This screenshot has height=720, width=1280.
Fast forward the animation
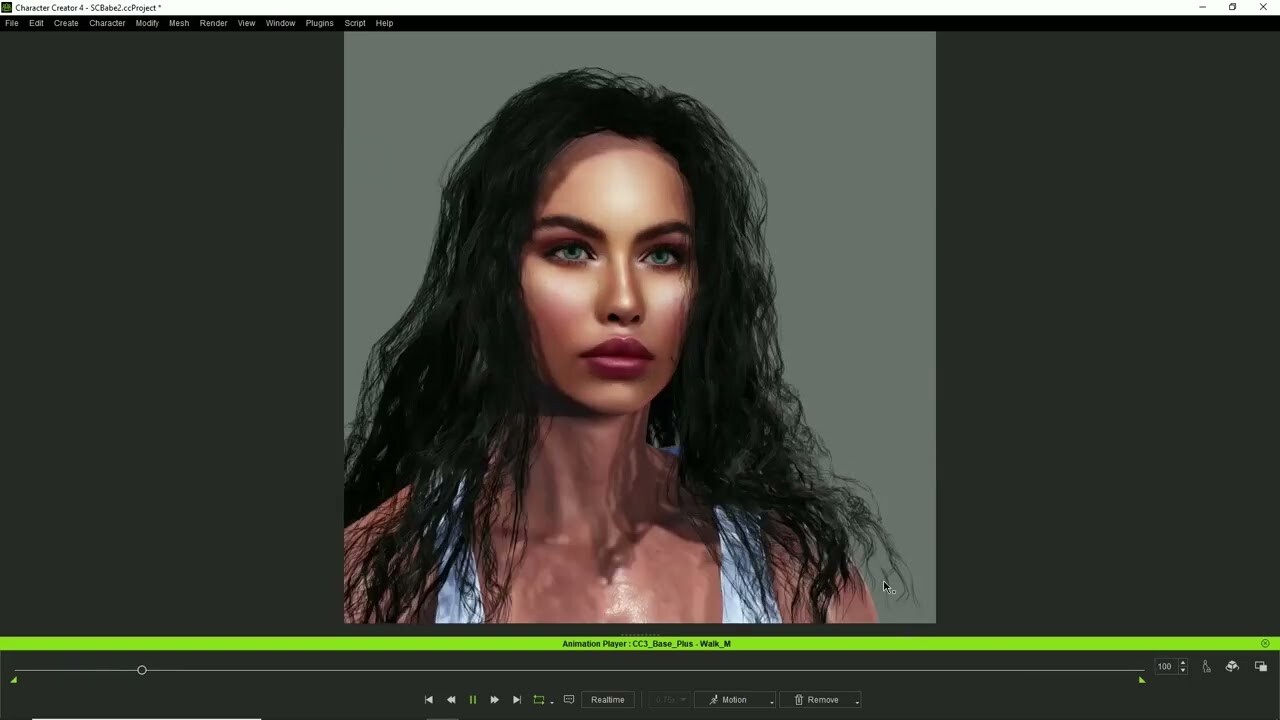(494, 699)
